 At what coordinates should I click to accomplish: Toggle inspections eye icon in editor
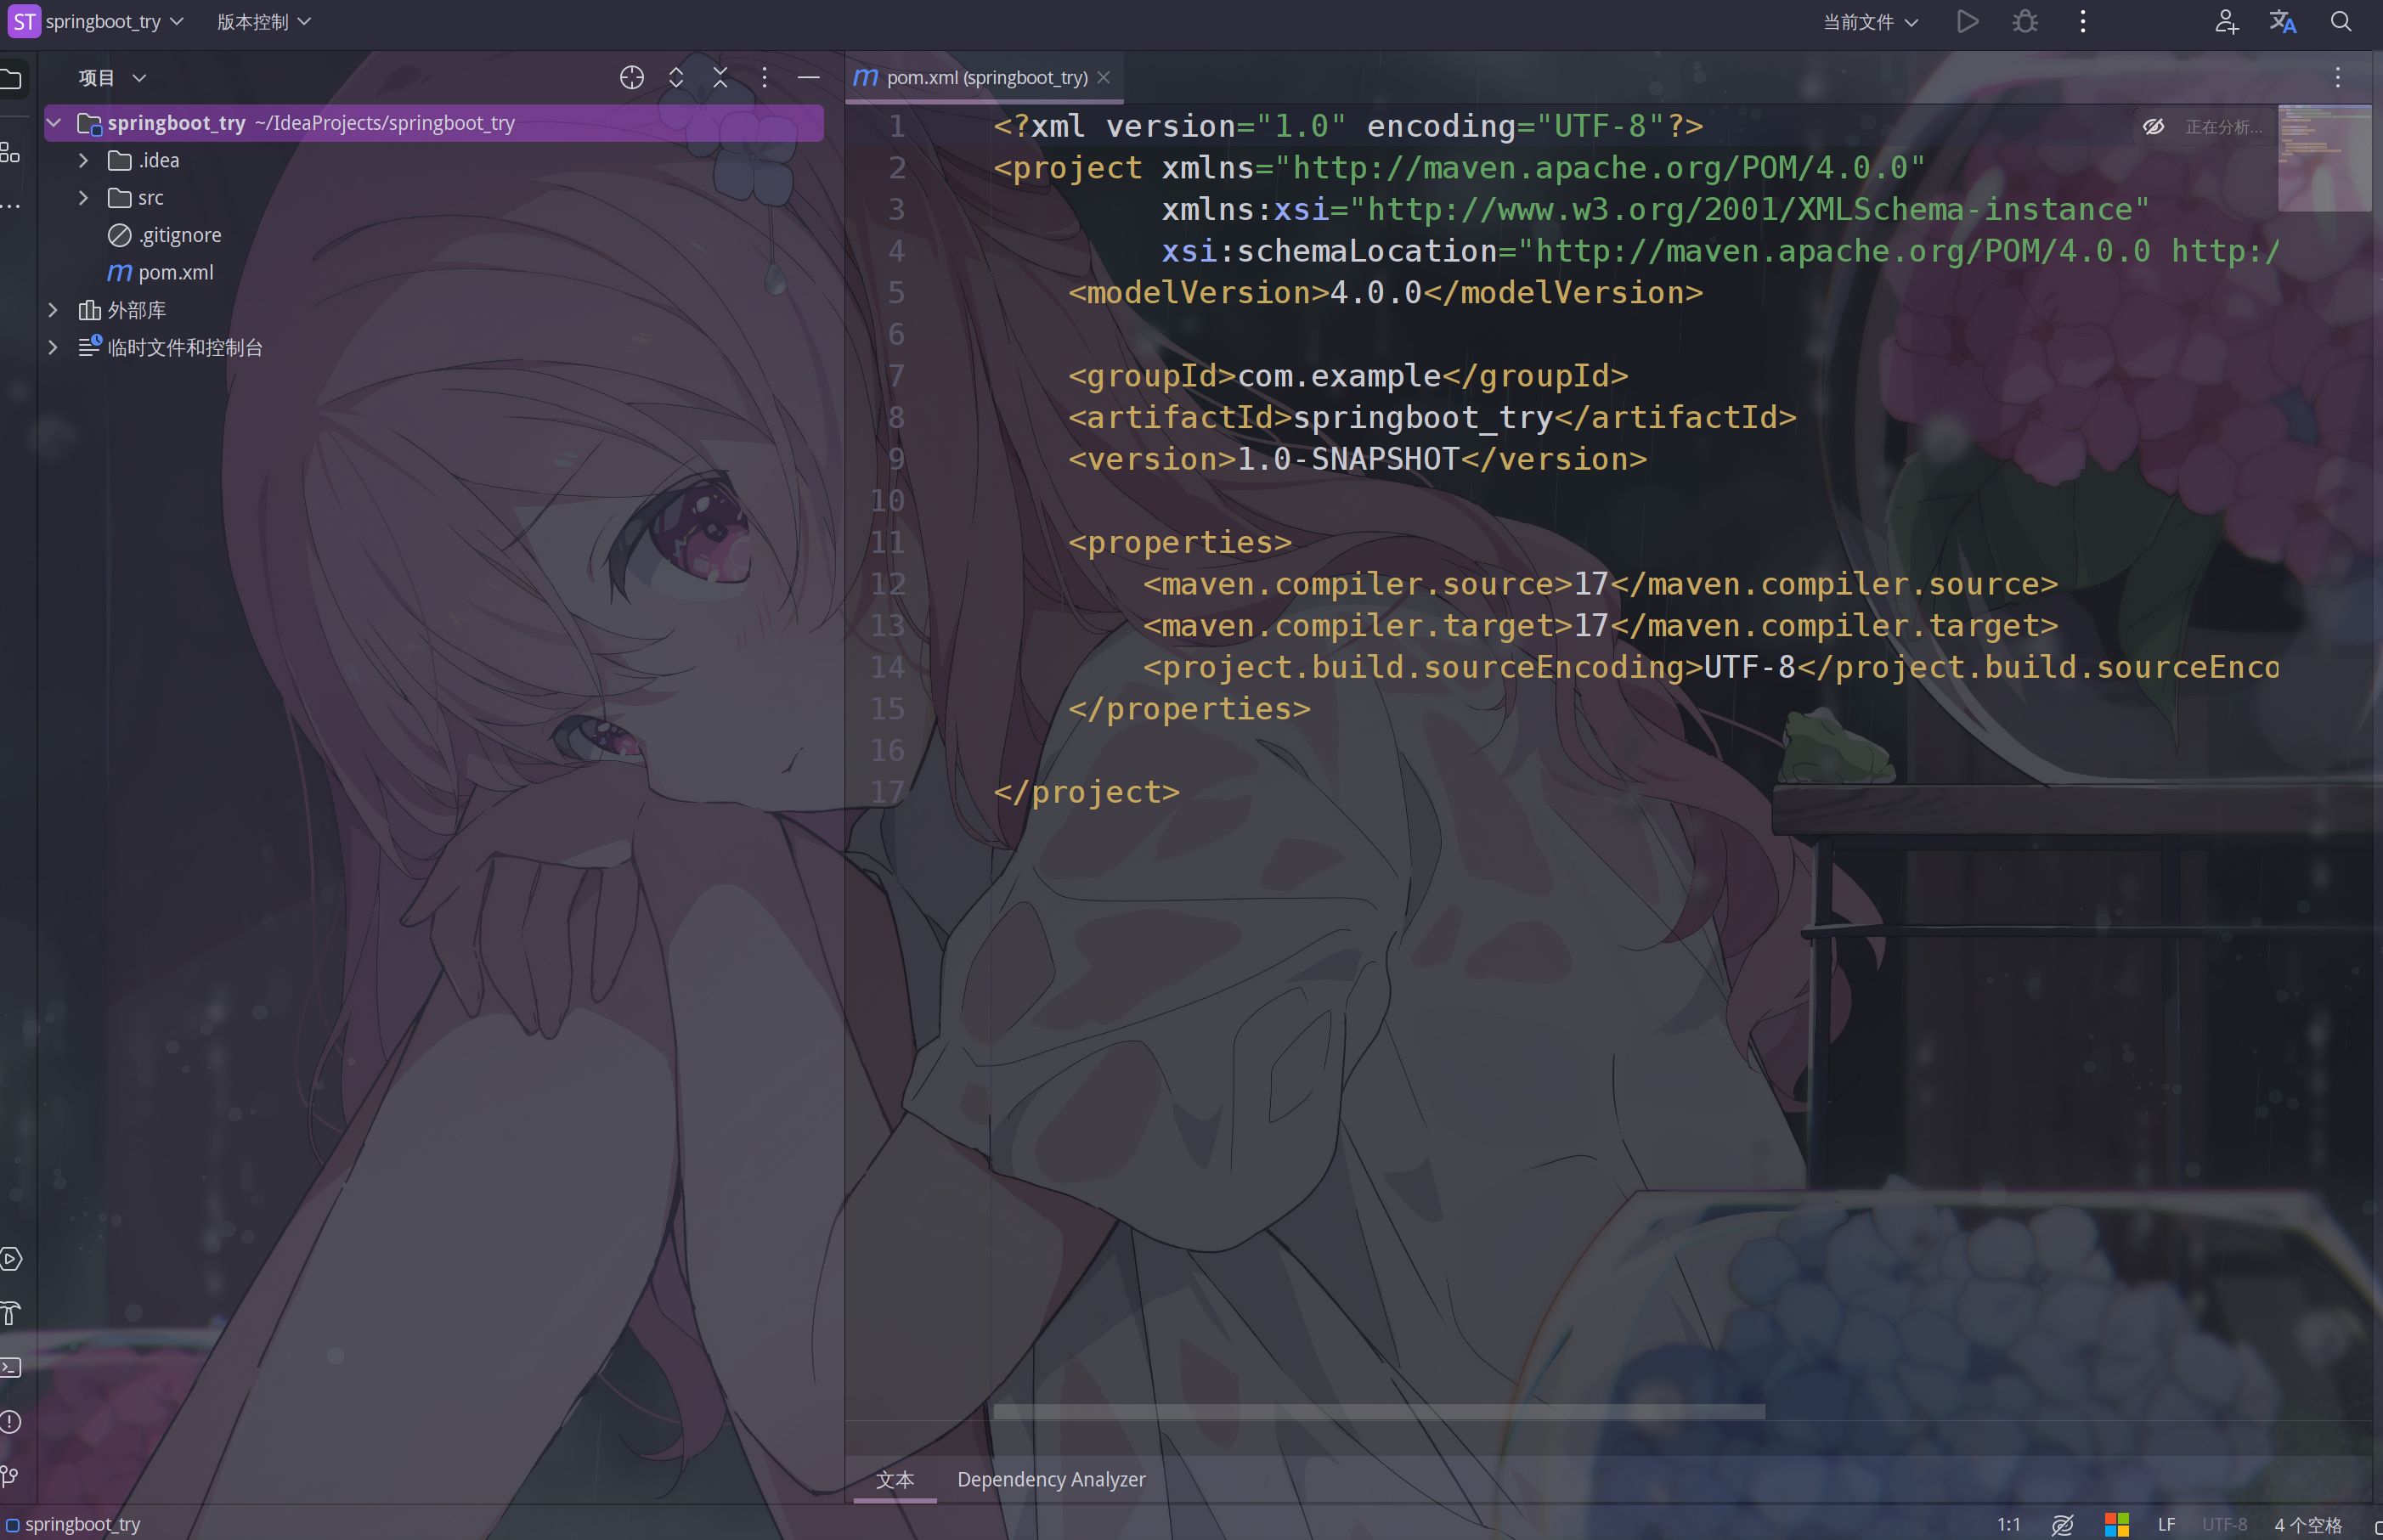tap(2153, 127)
